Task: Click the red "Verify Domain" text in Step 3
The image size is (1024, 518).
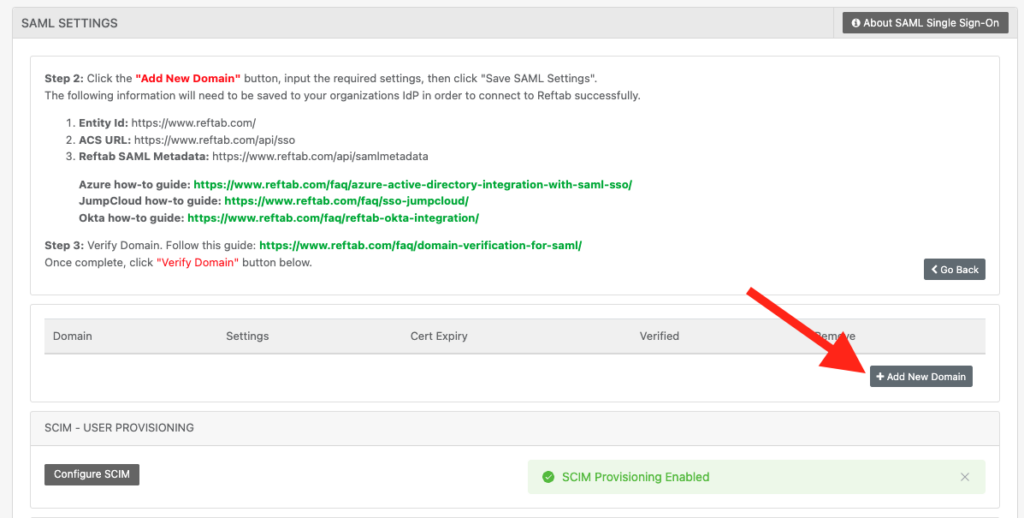Action: (x=197, y=263)
